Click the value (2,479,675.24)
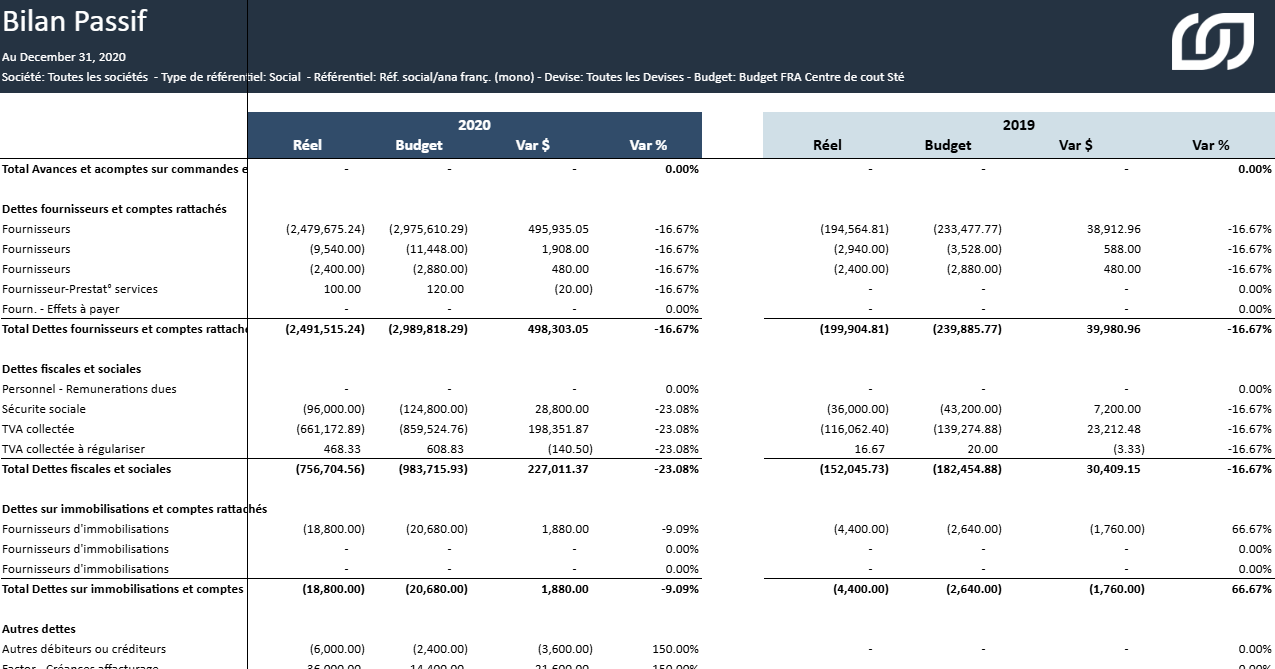Viewport: 1275px width, 669px height. [325, 229]
